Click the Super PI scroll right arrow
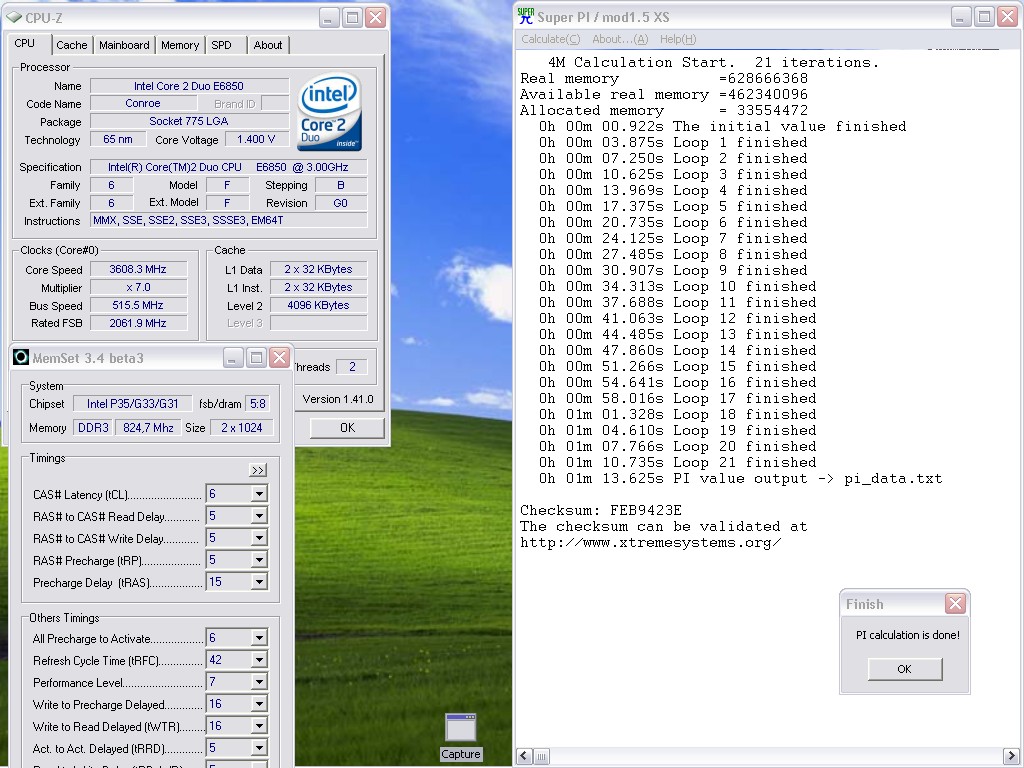The height and width of the screenshot is (768, 1024). pyautogui.click(x=1011, y=756)
